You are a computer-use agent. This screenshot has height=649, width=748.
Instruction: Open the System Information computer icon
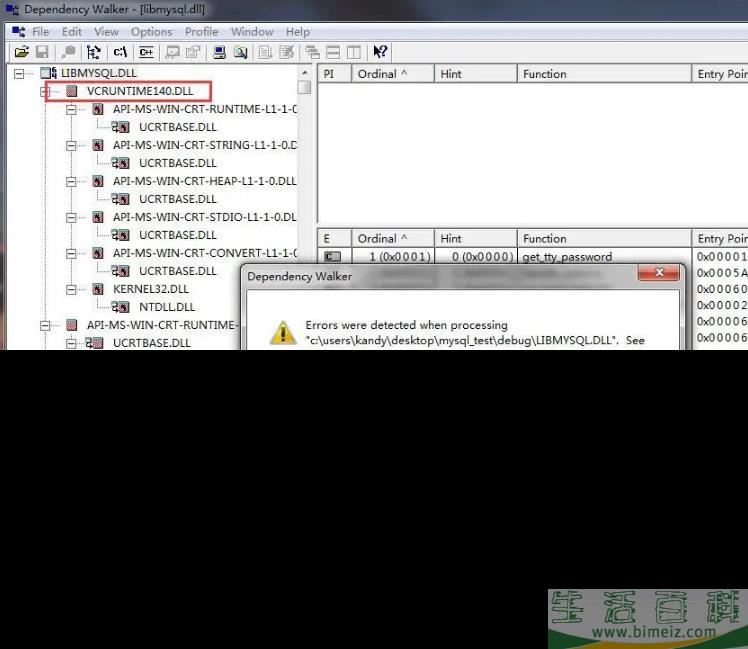pos(219,52)
